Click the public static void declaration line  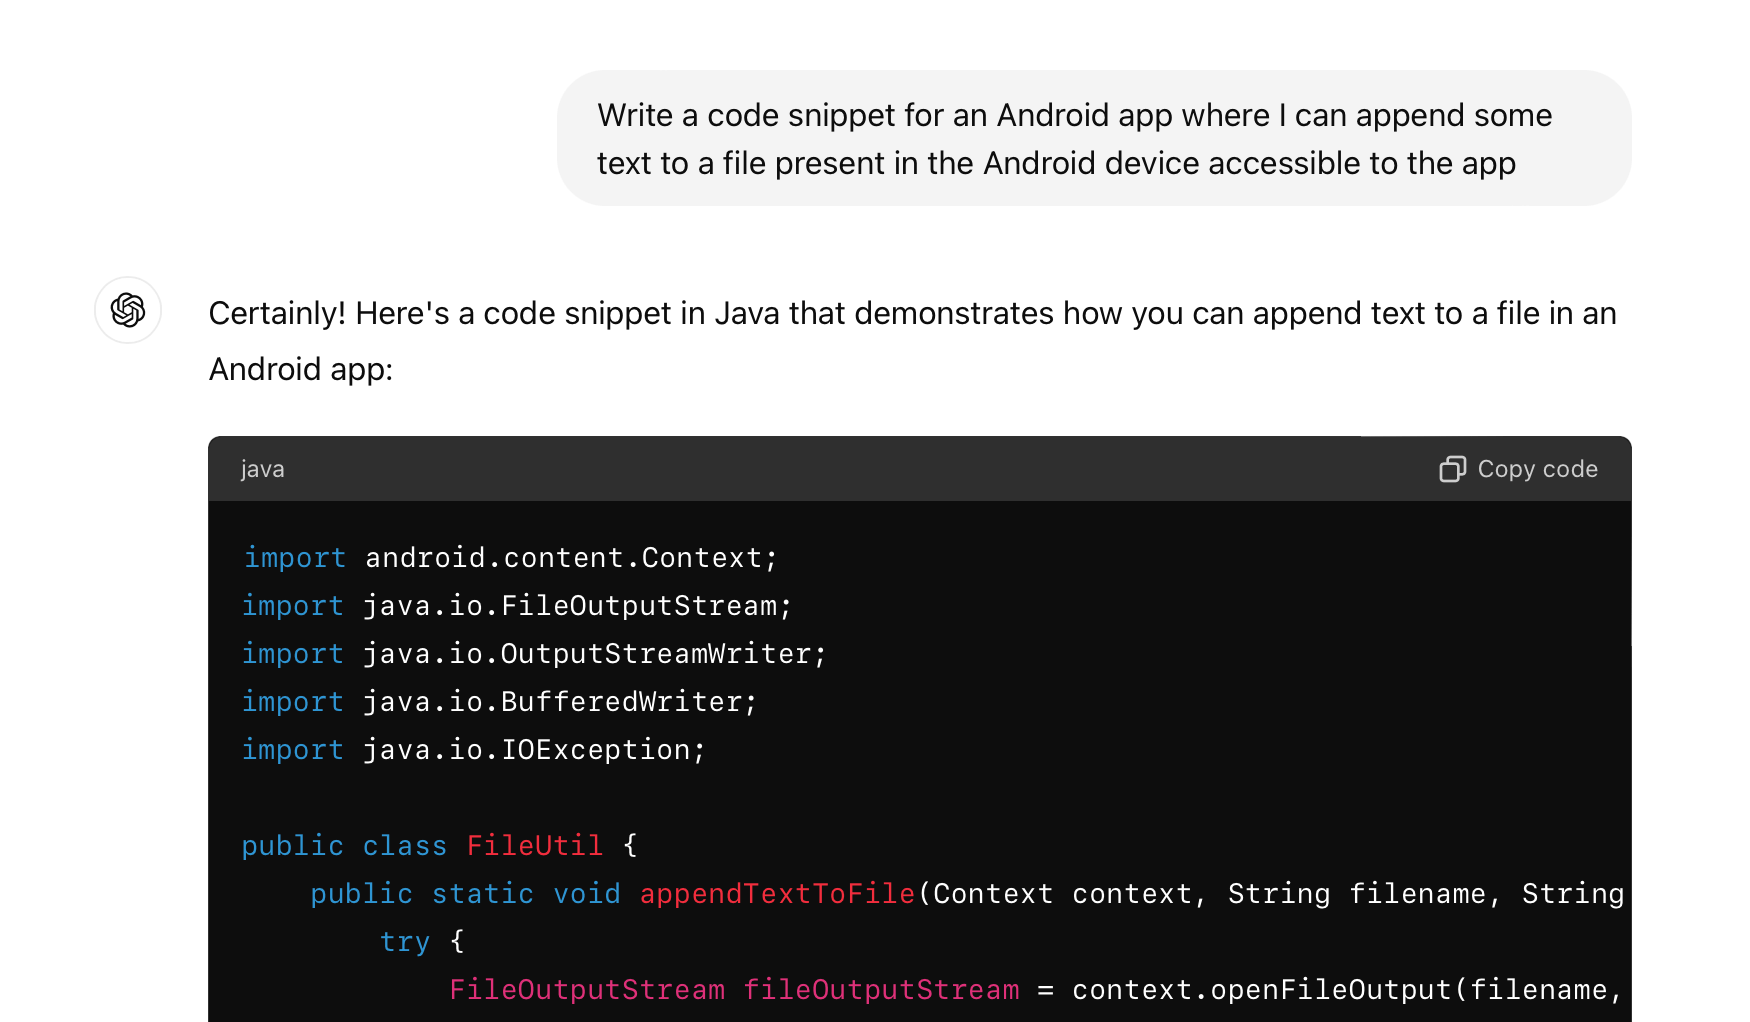(x=463, y=893)
